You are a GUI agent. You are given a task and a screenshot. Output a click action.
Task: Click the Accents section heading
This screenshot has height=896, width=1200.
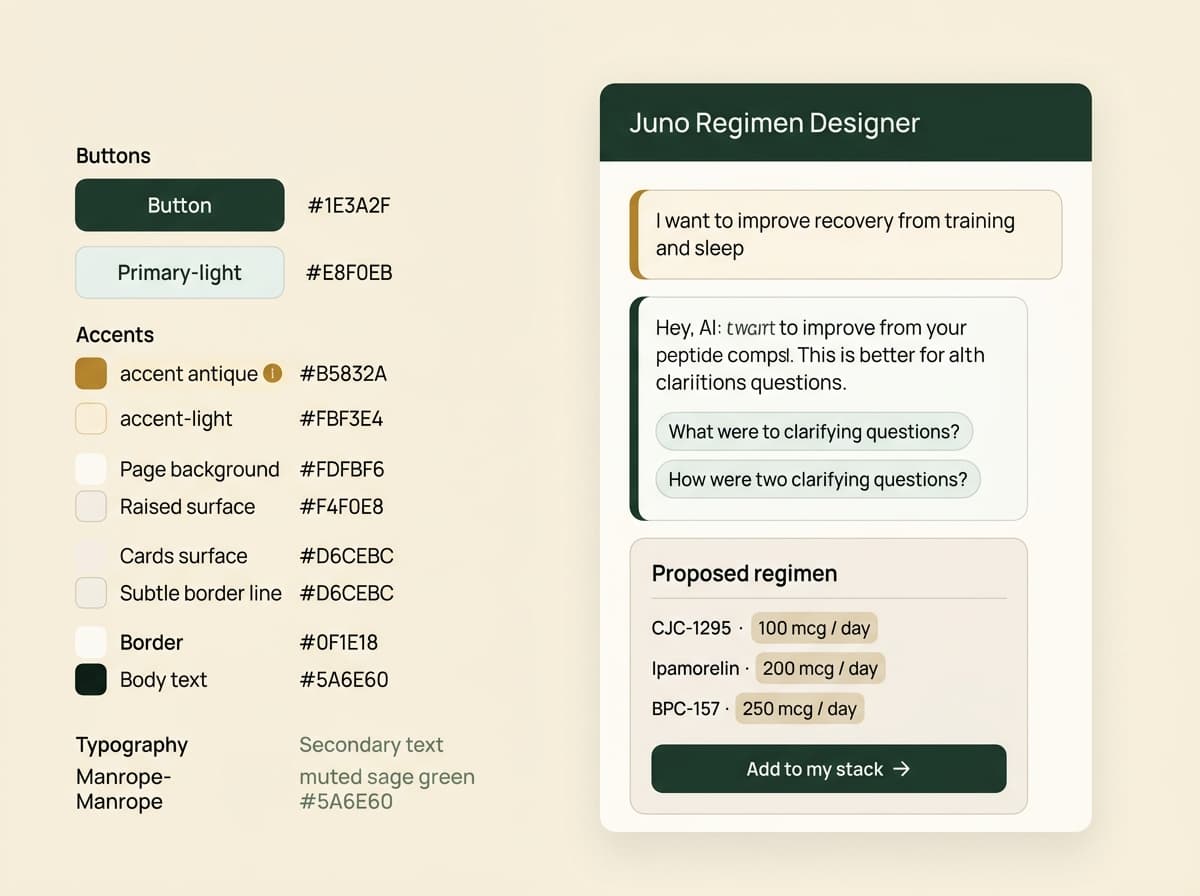click(115, 335)
